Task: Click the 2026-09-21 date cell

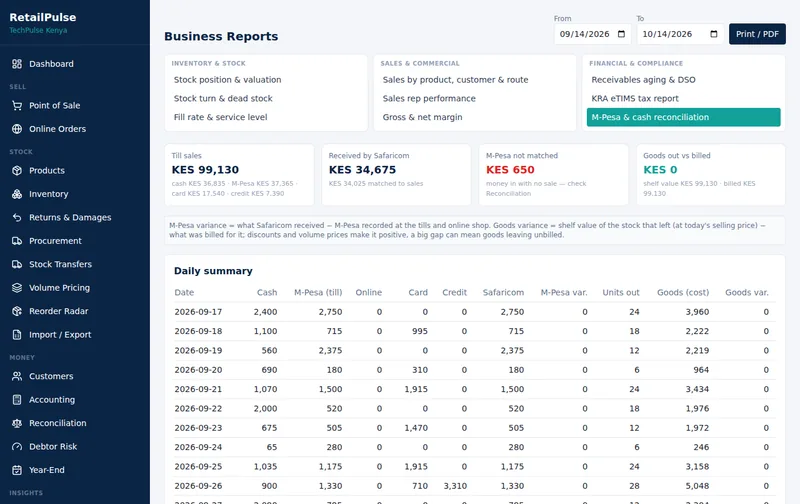Action: pyautogui.click(x=198, y=389)
